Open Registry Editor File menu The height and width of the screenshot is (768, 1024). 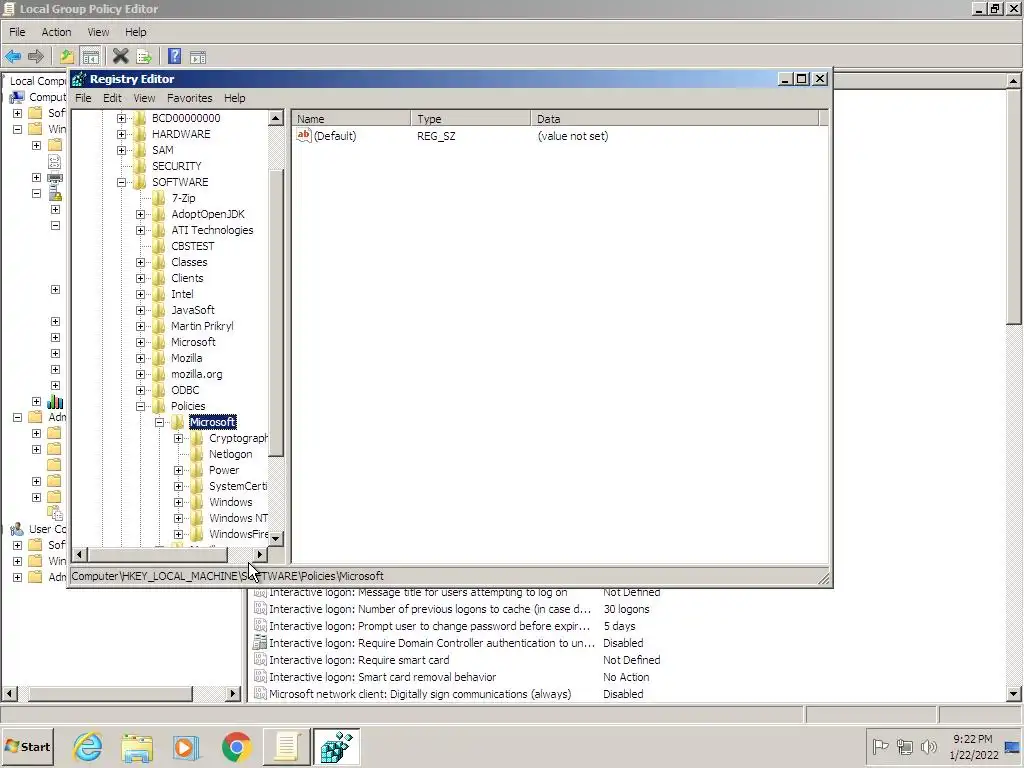point(83,98)
